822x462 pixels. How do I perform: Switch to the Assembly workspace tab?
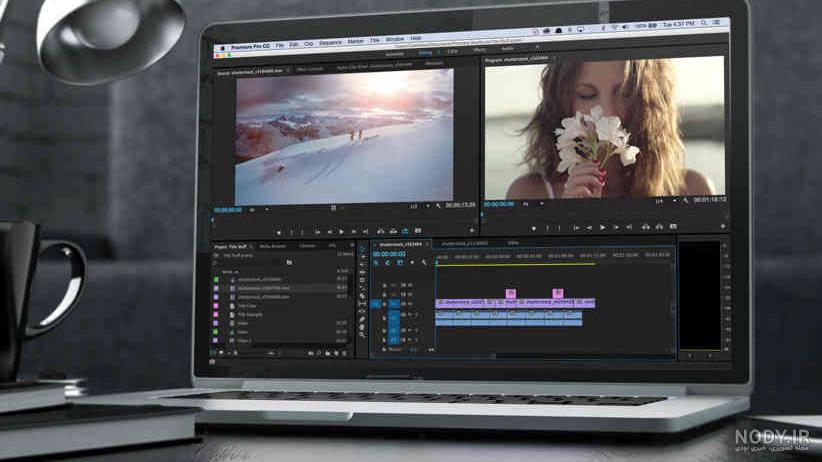394,54
